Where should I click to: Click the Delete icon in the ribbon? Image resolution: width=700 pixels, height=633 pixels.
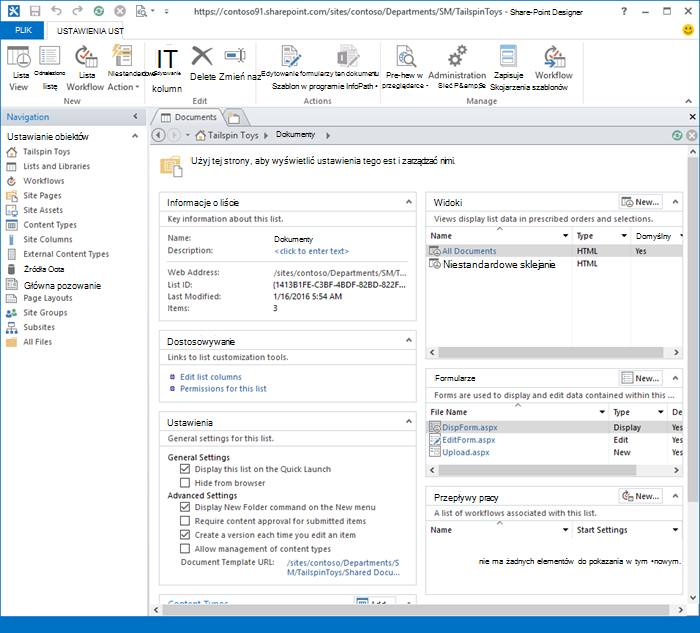coord(202,56)
